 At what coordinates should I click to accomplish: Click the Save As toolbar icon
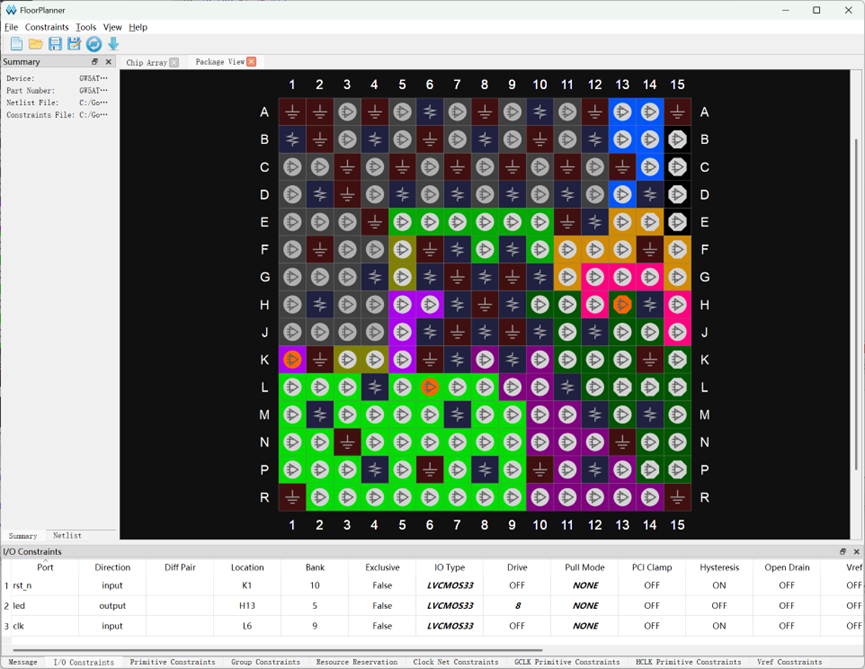coord(74,44)
